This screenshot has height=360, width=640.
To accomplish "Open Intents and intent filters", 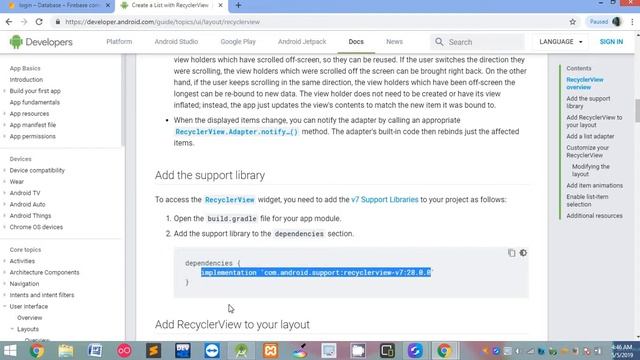I will click(42, 295).
